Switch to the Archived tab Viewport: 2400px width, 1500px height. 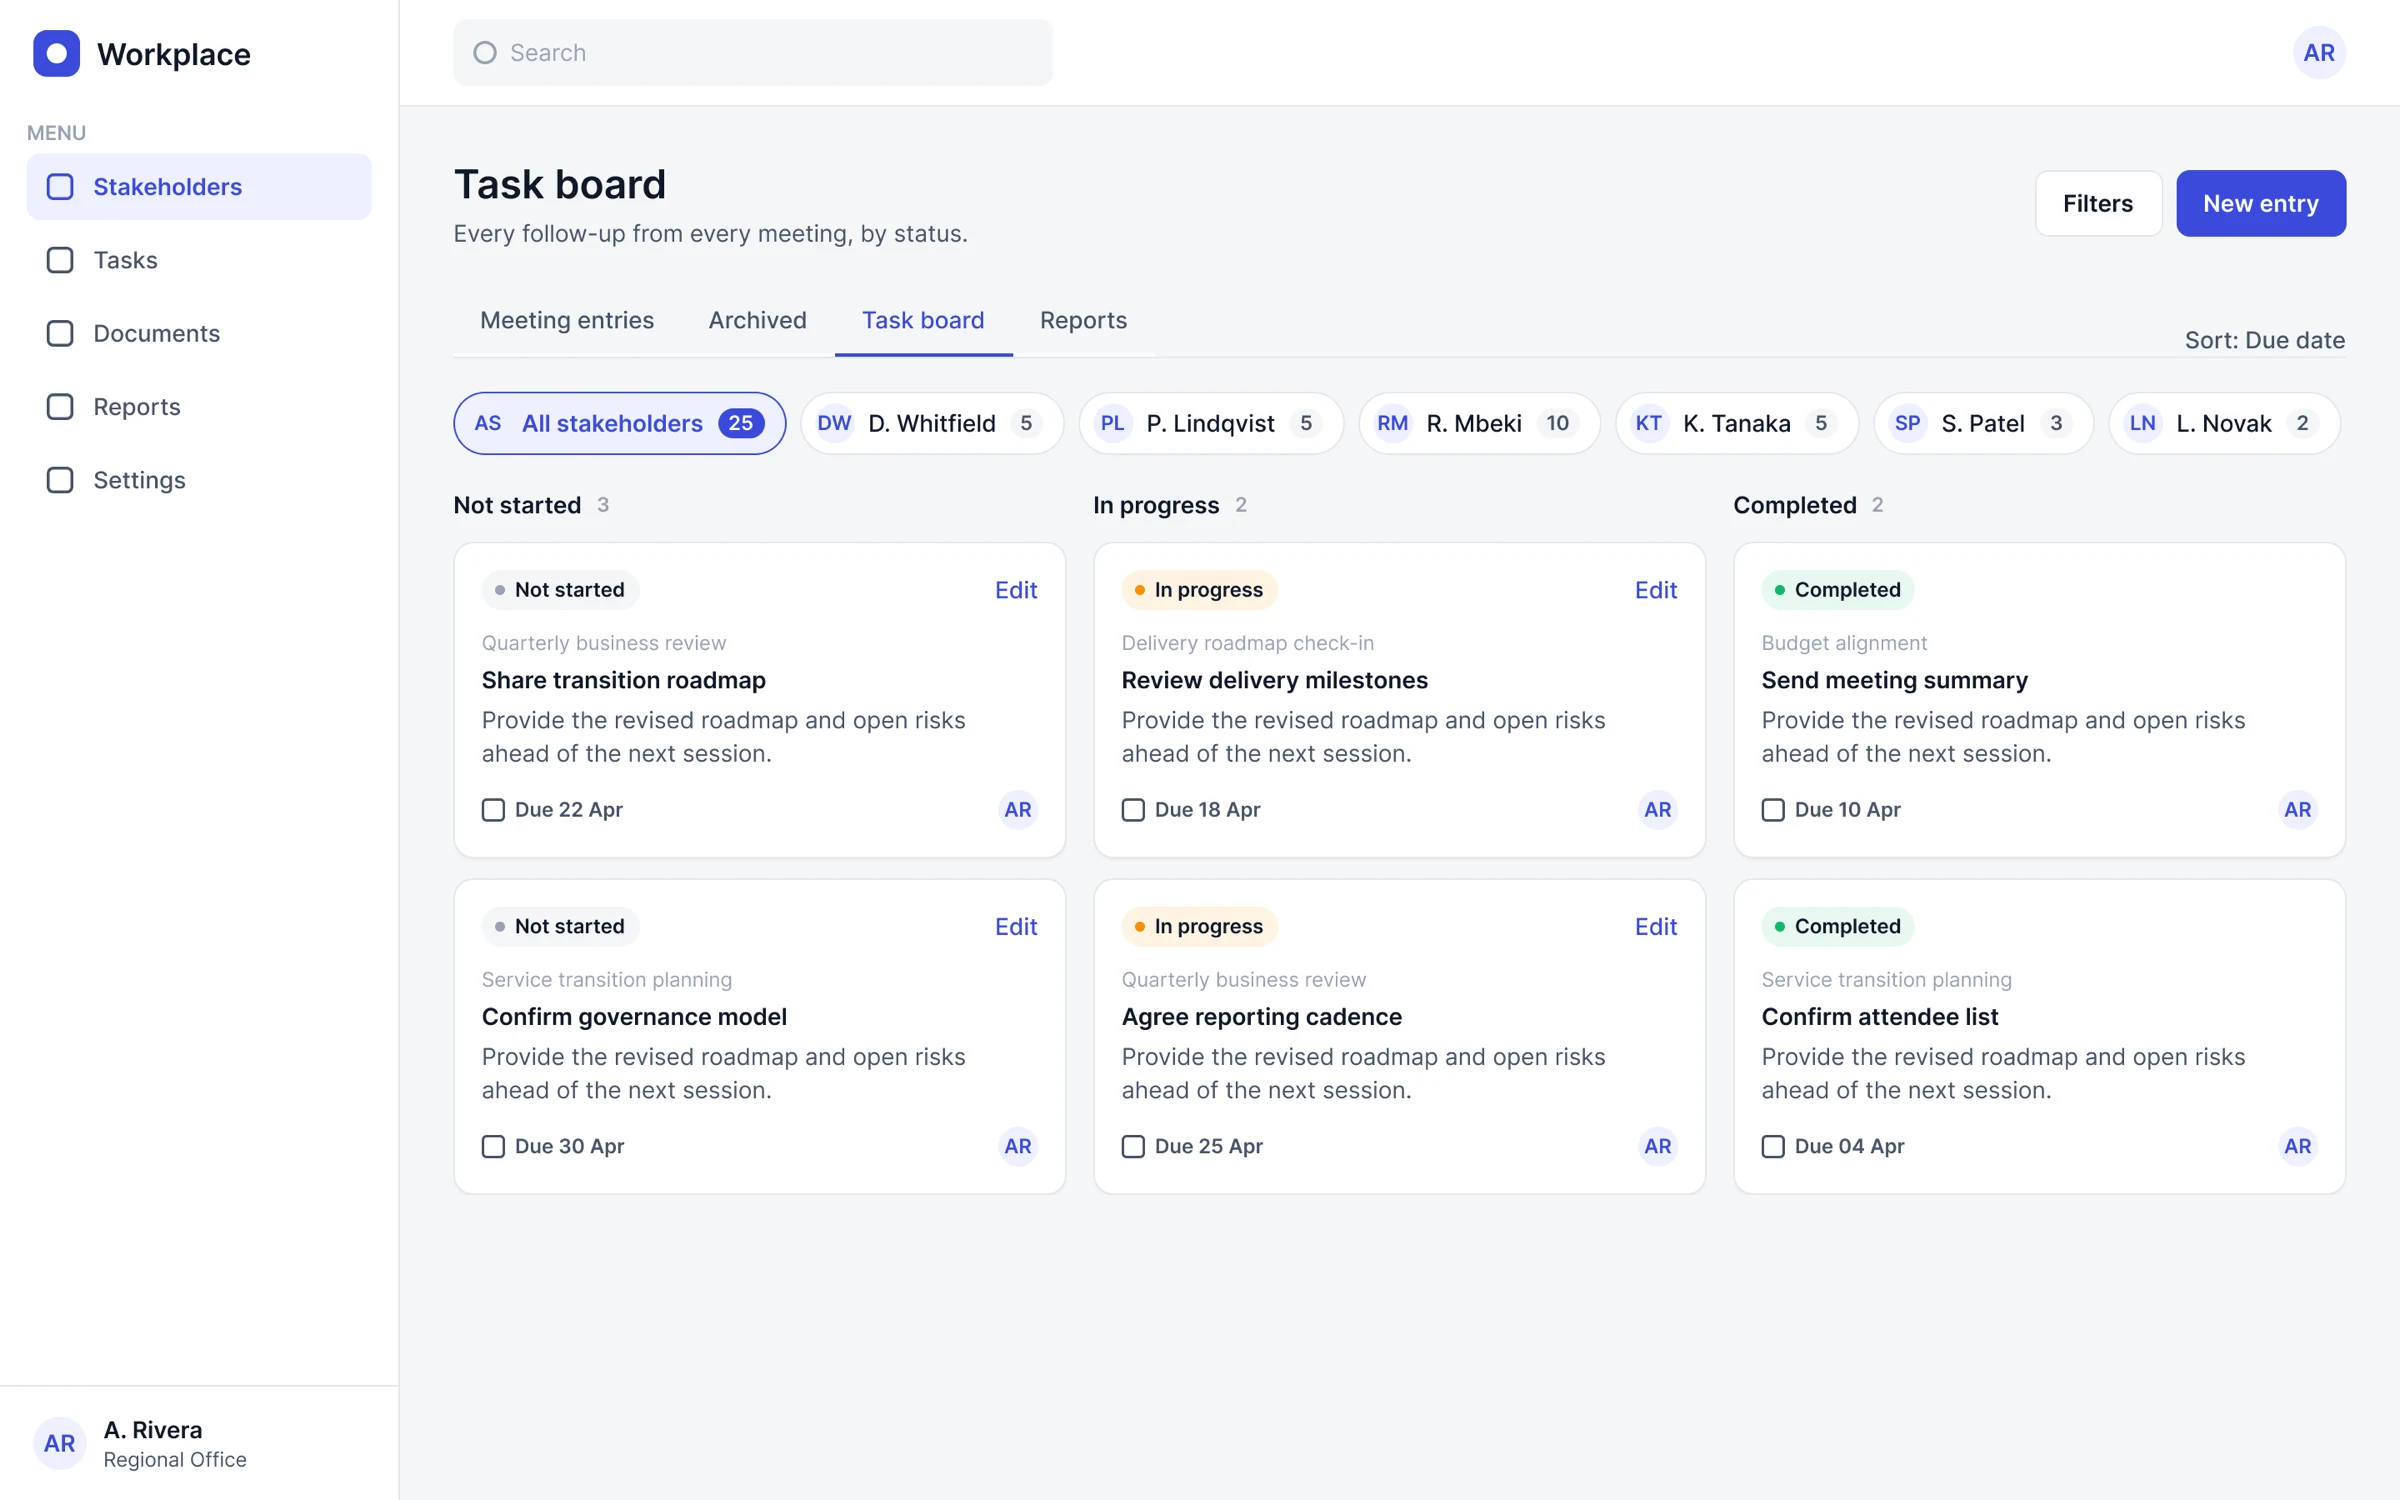click(757, 320)
